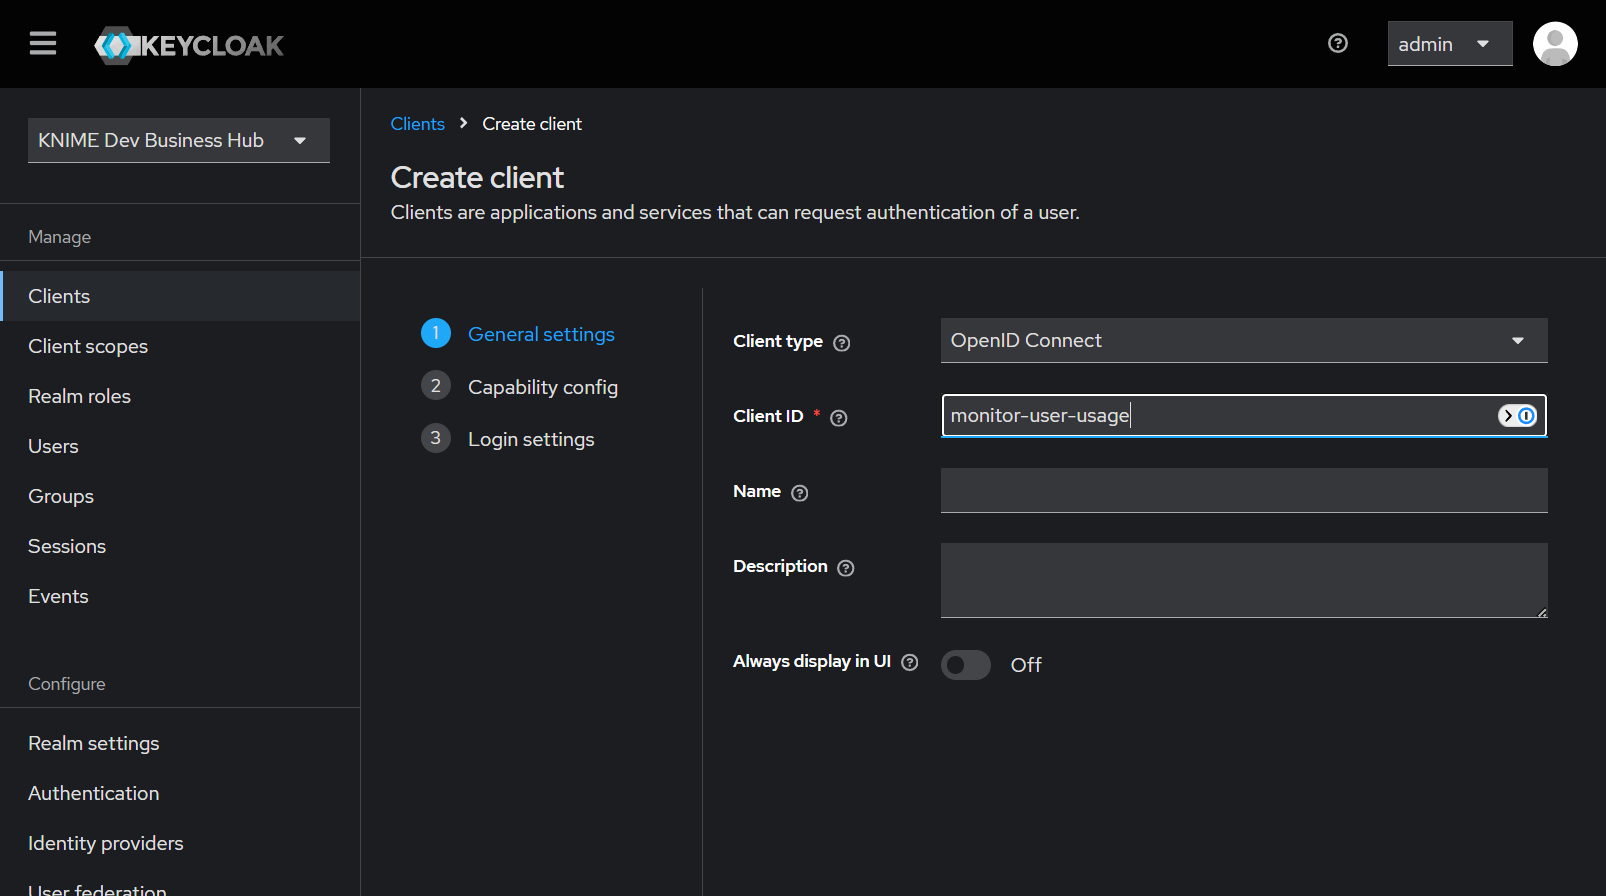Click the help question mark icon in header
This screenshot has width=1606, height=896.
pyautogui.click(x=1337, y=43)
